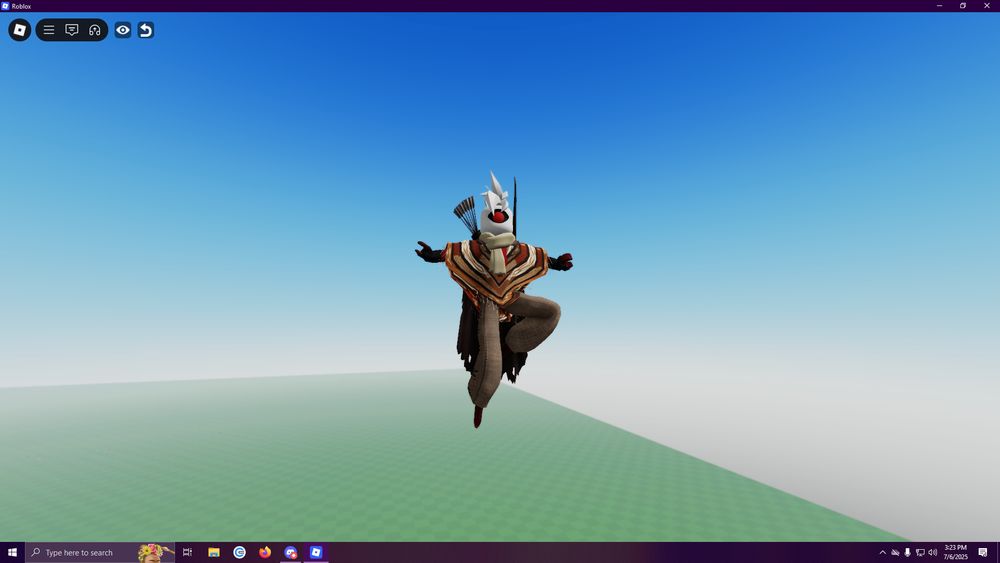Open the Windows Start menu
The image size is (1000, 563).
click(12, 552)
